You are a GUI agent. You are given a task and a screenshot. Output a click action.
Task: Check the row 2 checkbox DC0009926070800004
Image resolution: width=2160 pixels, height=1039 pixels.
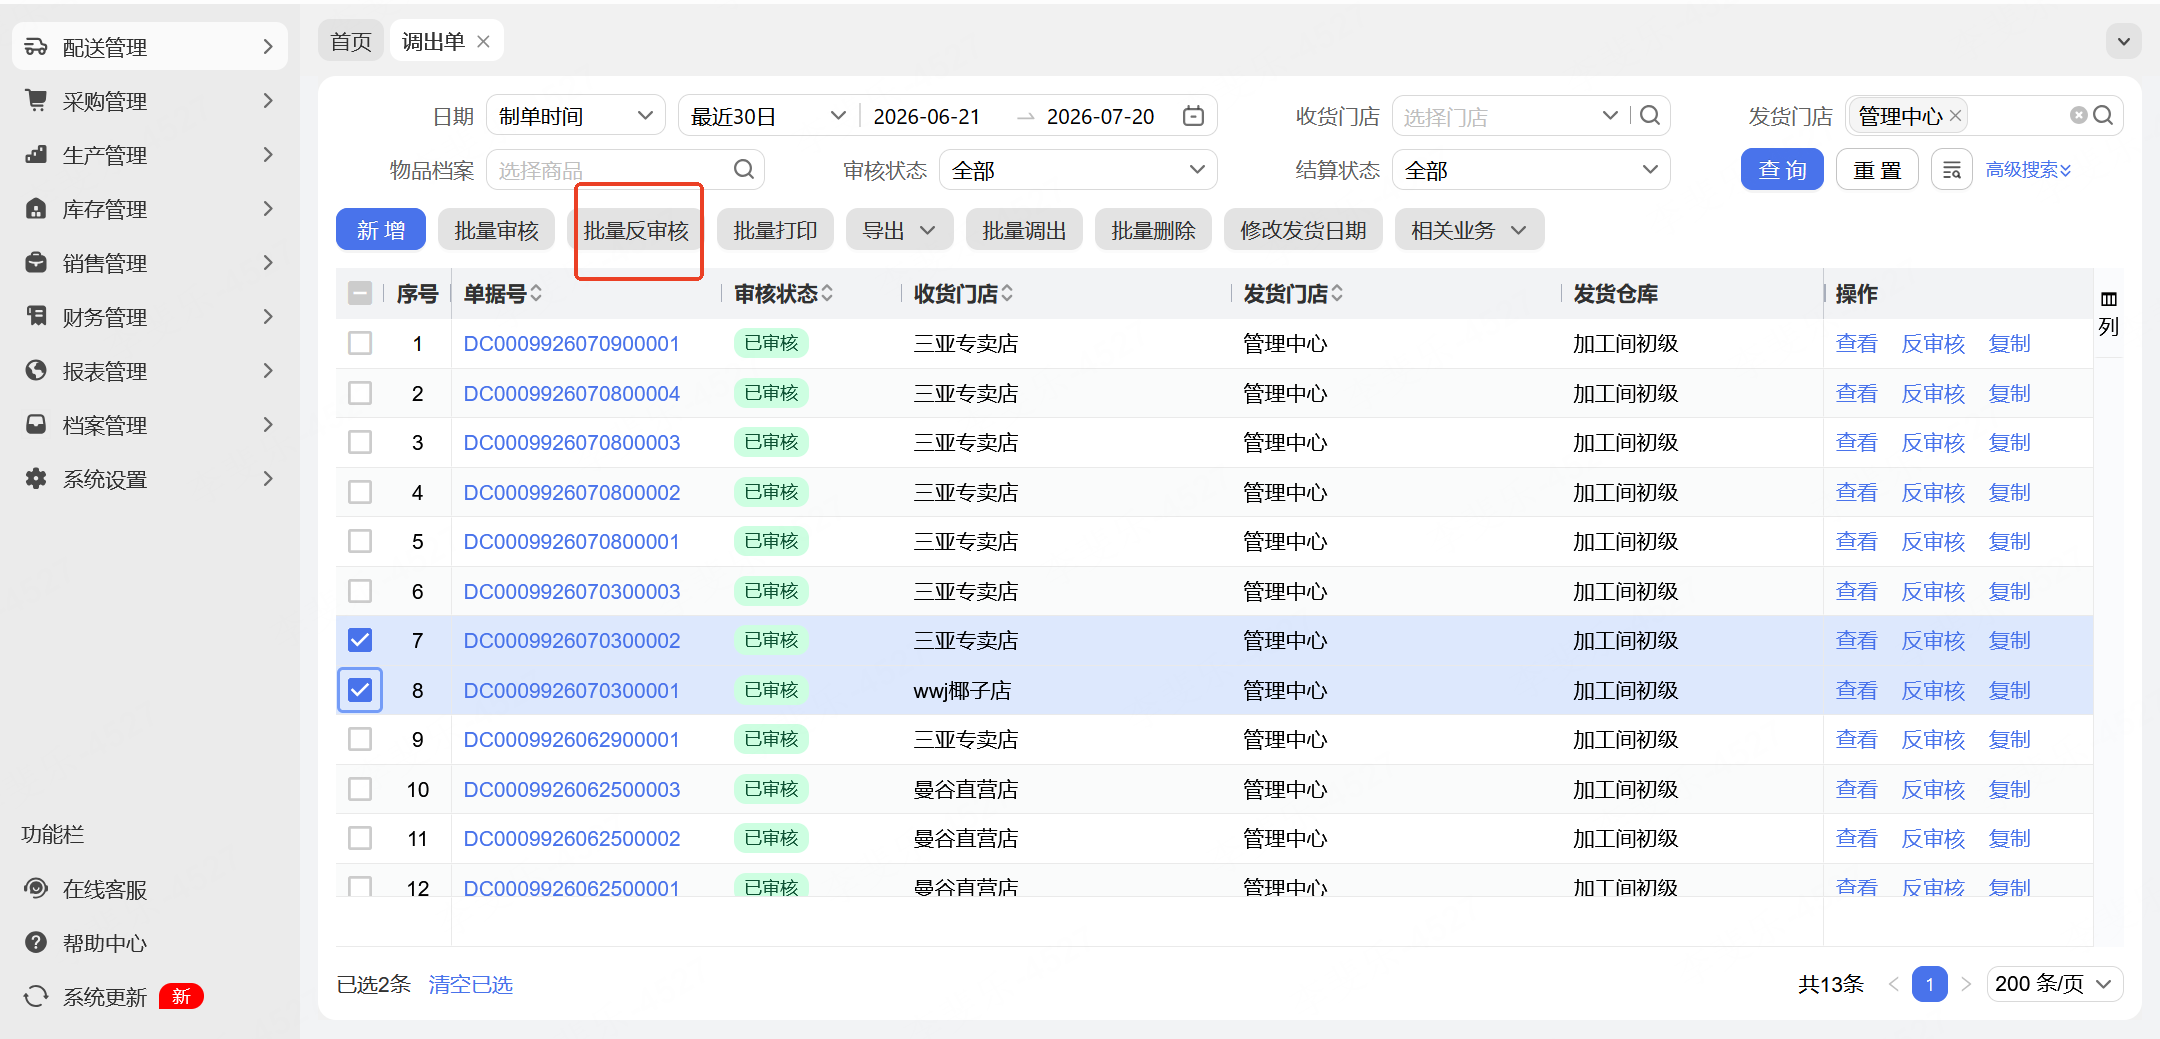click(360, 393)
